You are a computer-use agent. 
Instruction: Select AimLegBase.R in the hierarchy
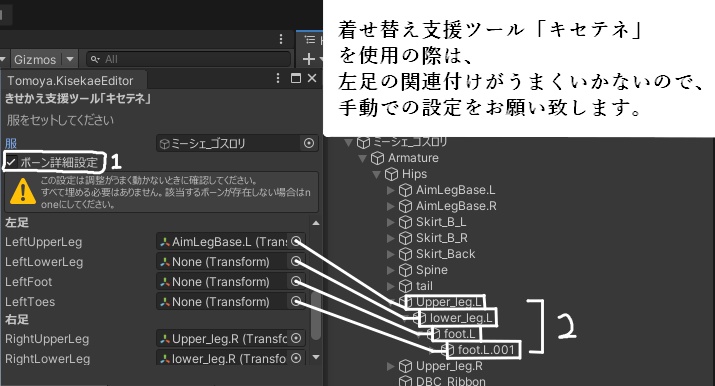click(456, 206)
